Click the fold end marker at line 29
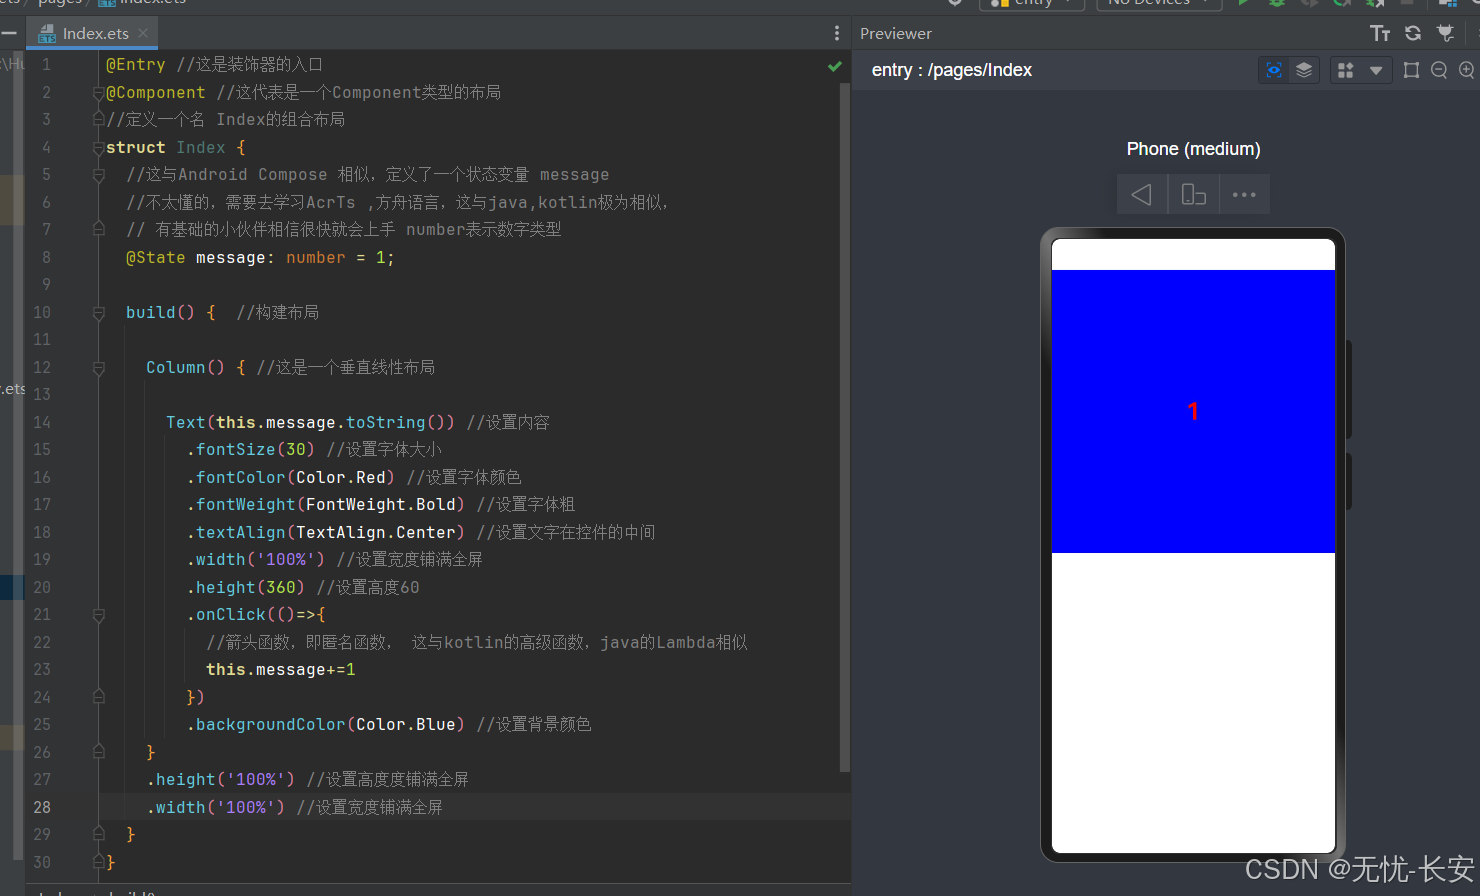Image resolution: width=1480 pixels, height=896 pixels. coord(98,834)
